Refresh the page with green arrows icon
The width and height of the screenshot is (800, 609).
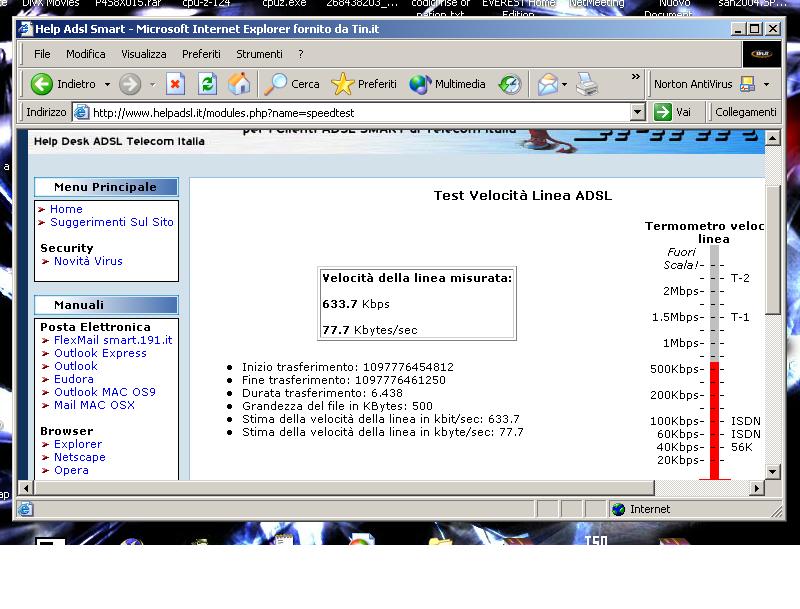207,84
